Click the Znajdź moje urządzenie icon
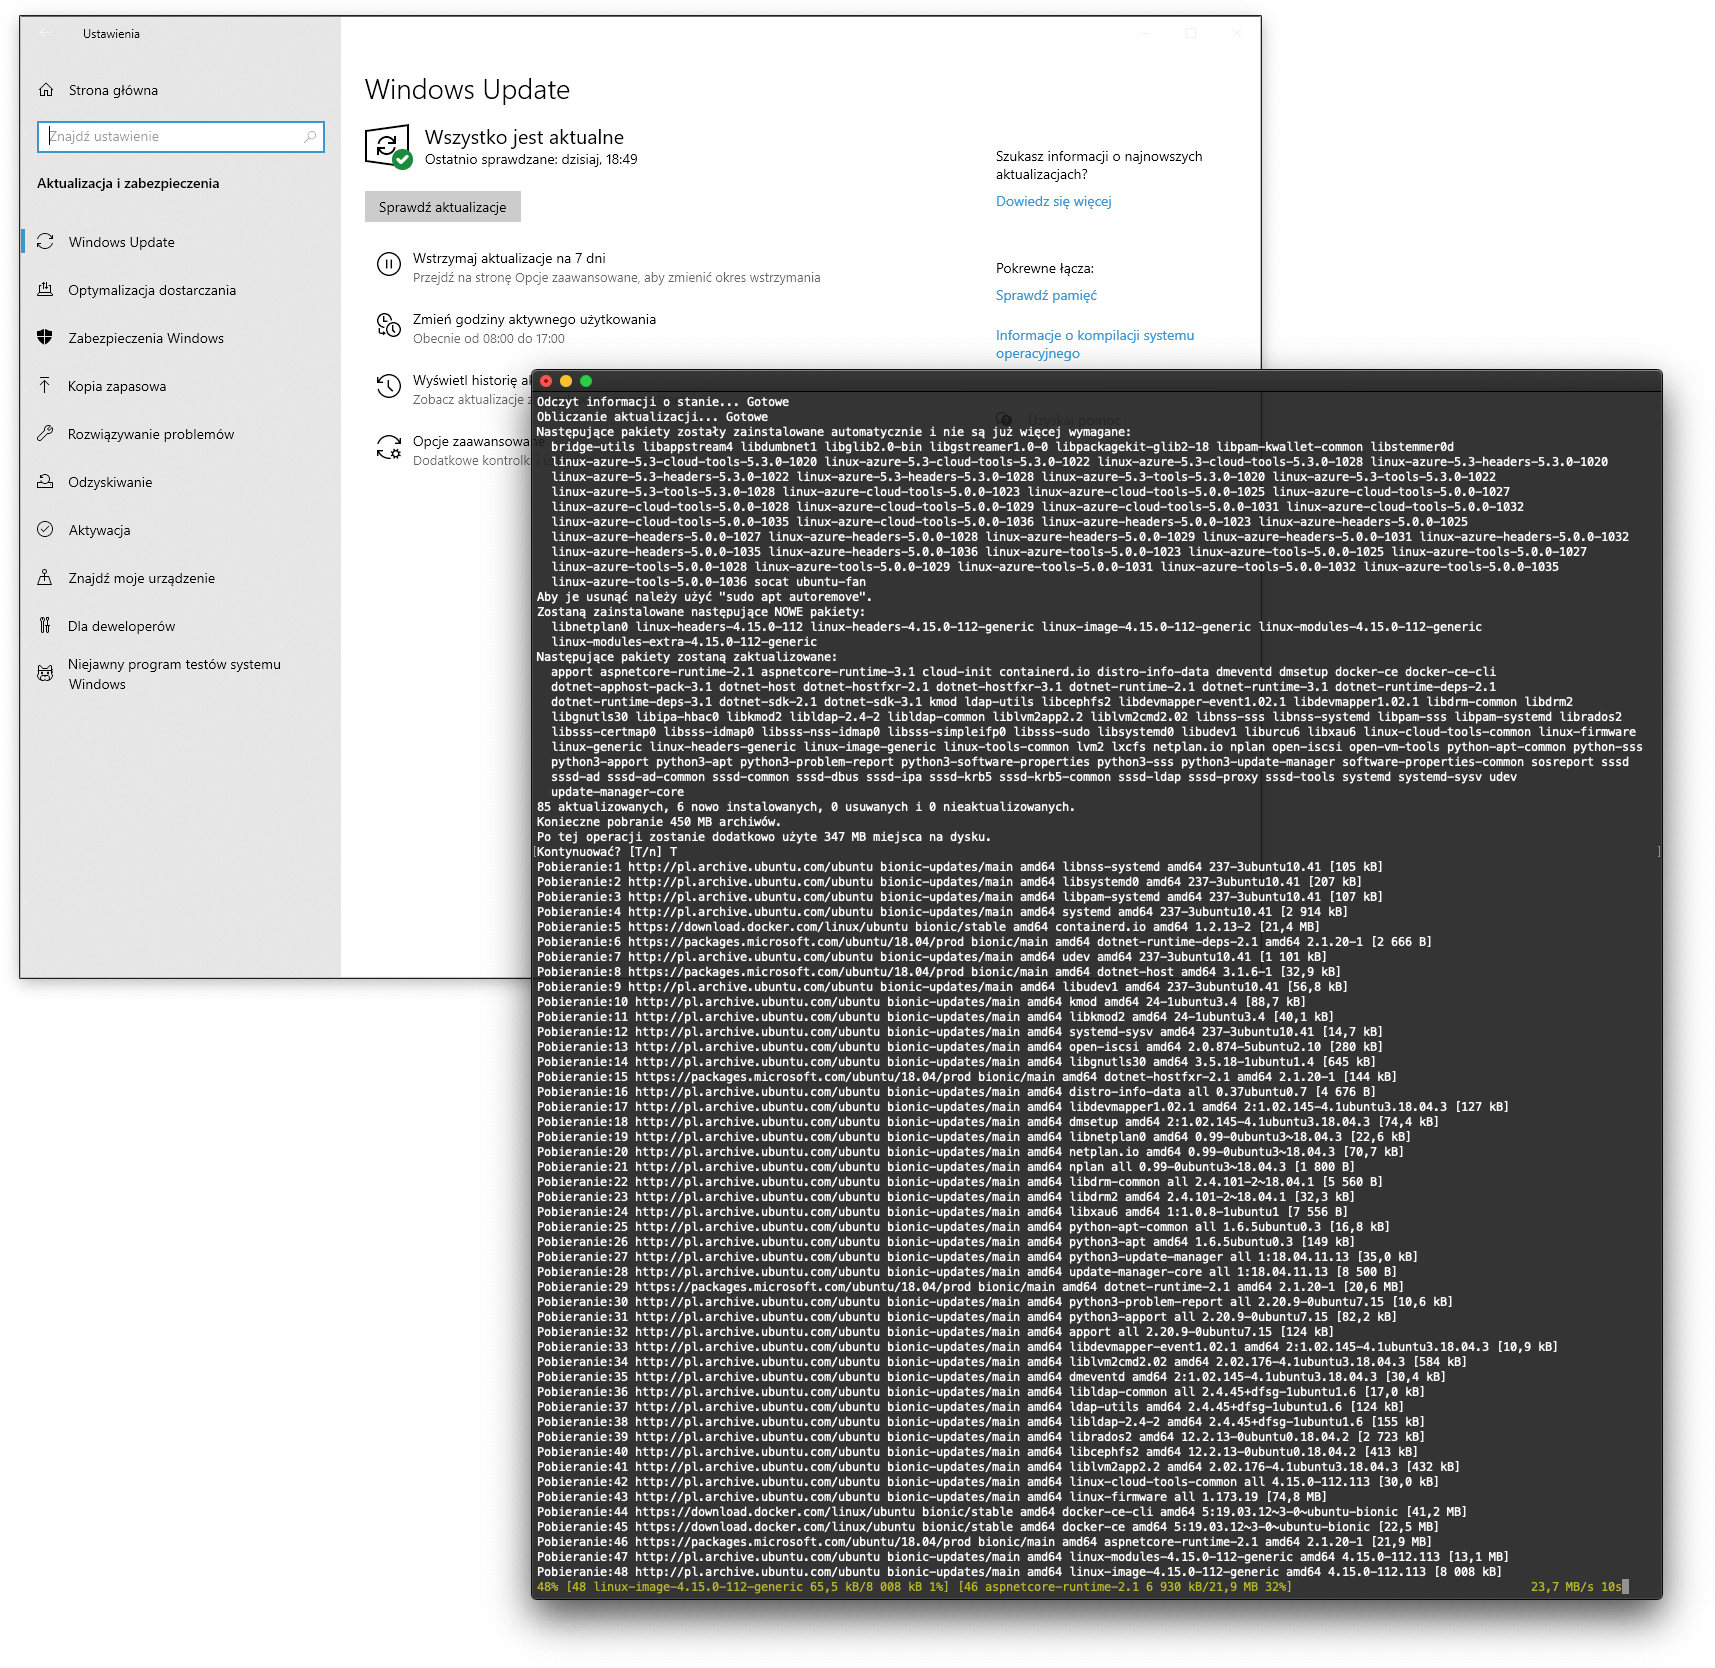 tap(45, 578)
